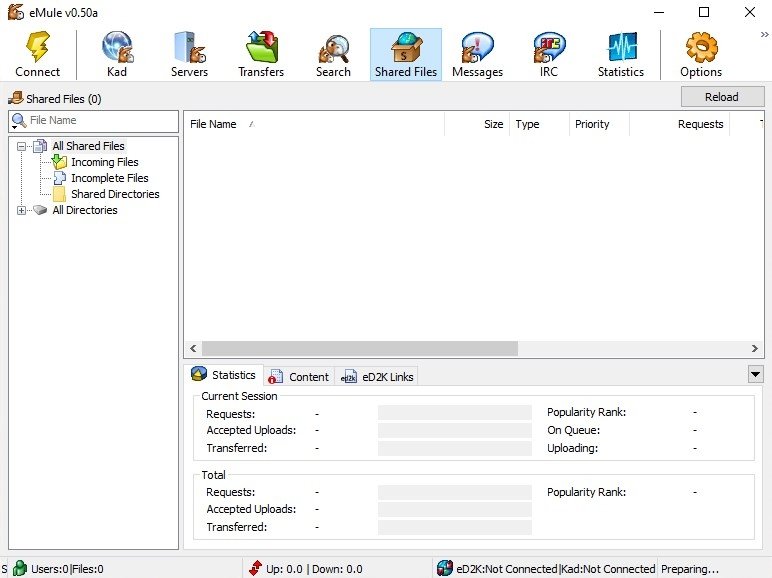Open the IRC window
772x578 pixels.
click(x=548, y=54)
